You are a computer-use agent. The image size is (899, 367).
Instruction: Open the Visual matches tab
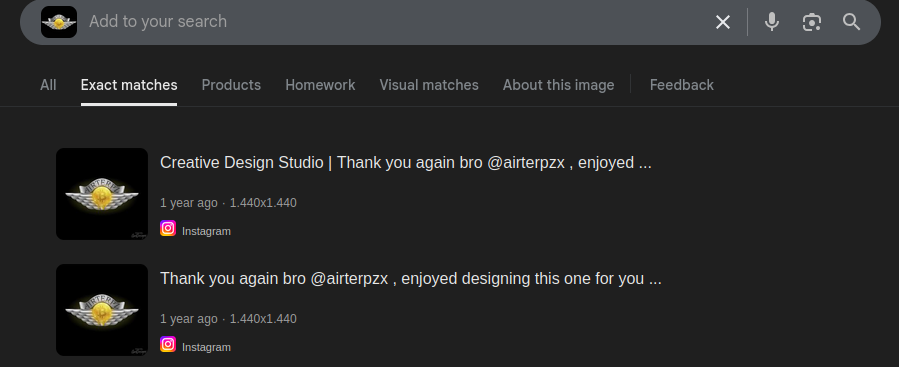coord(429,85)
